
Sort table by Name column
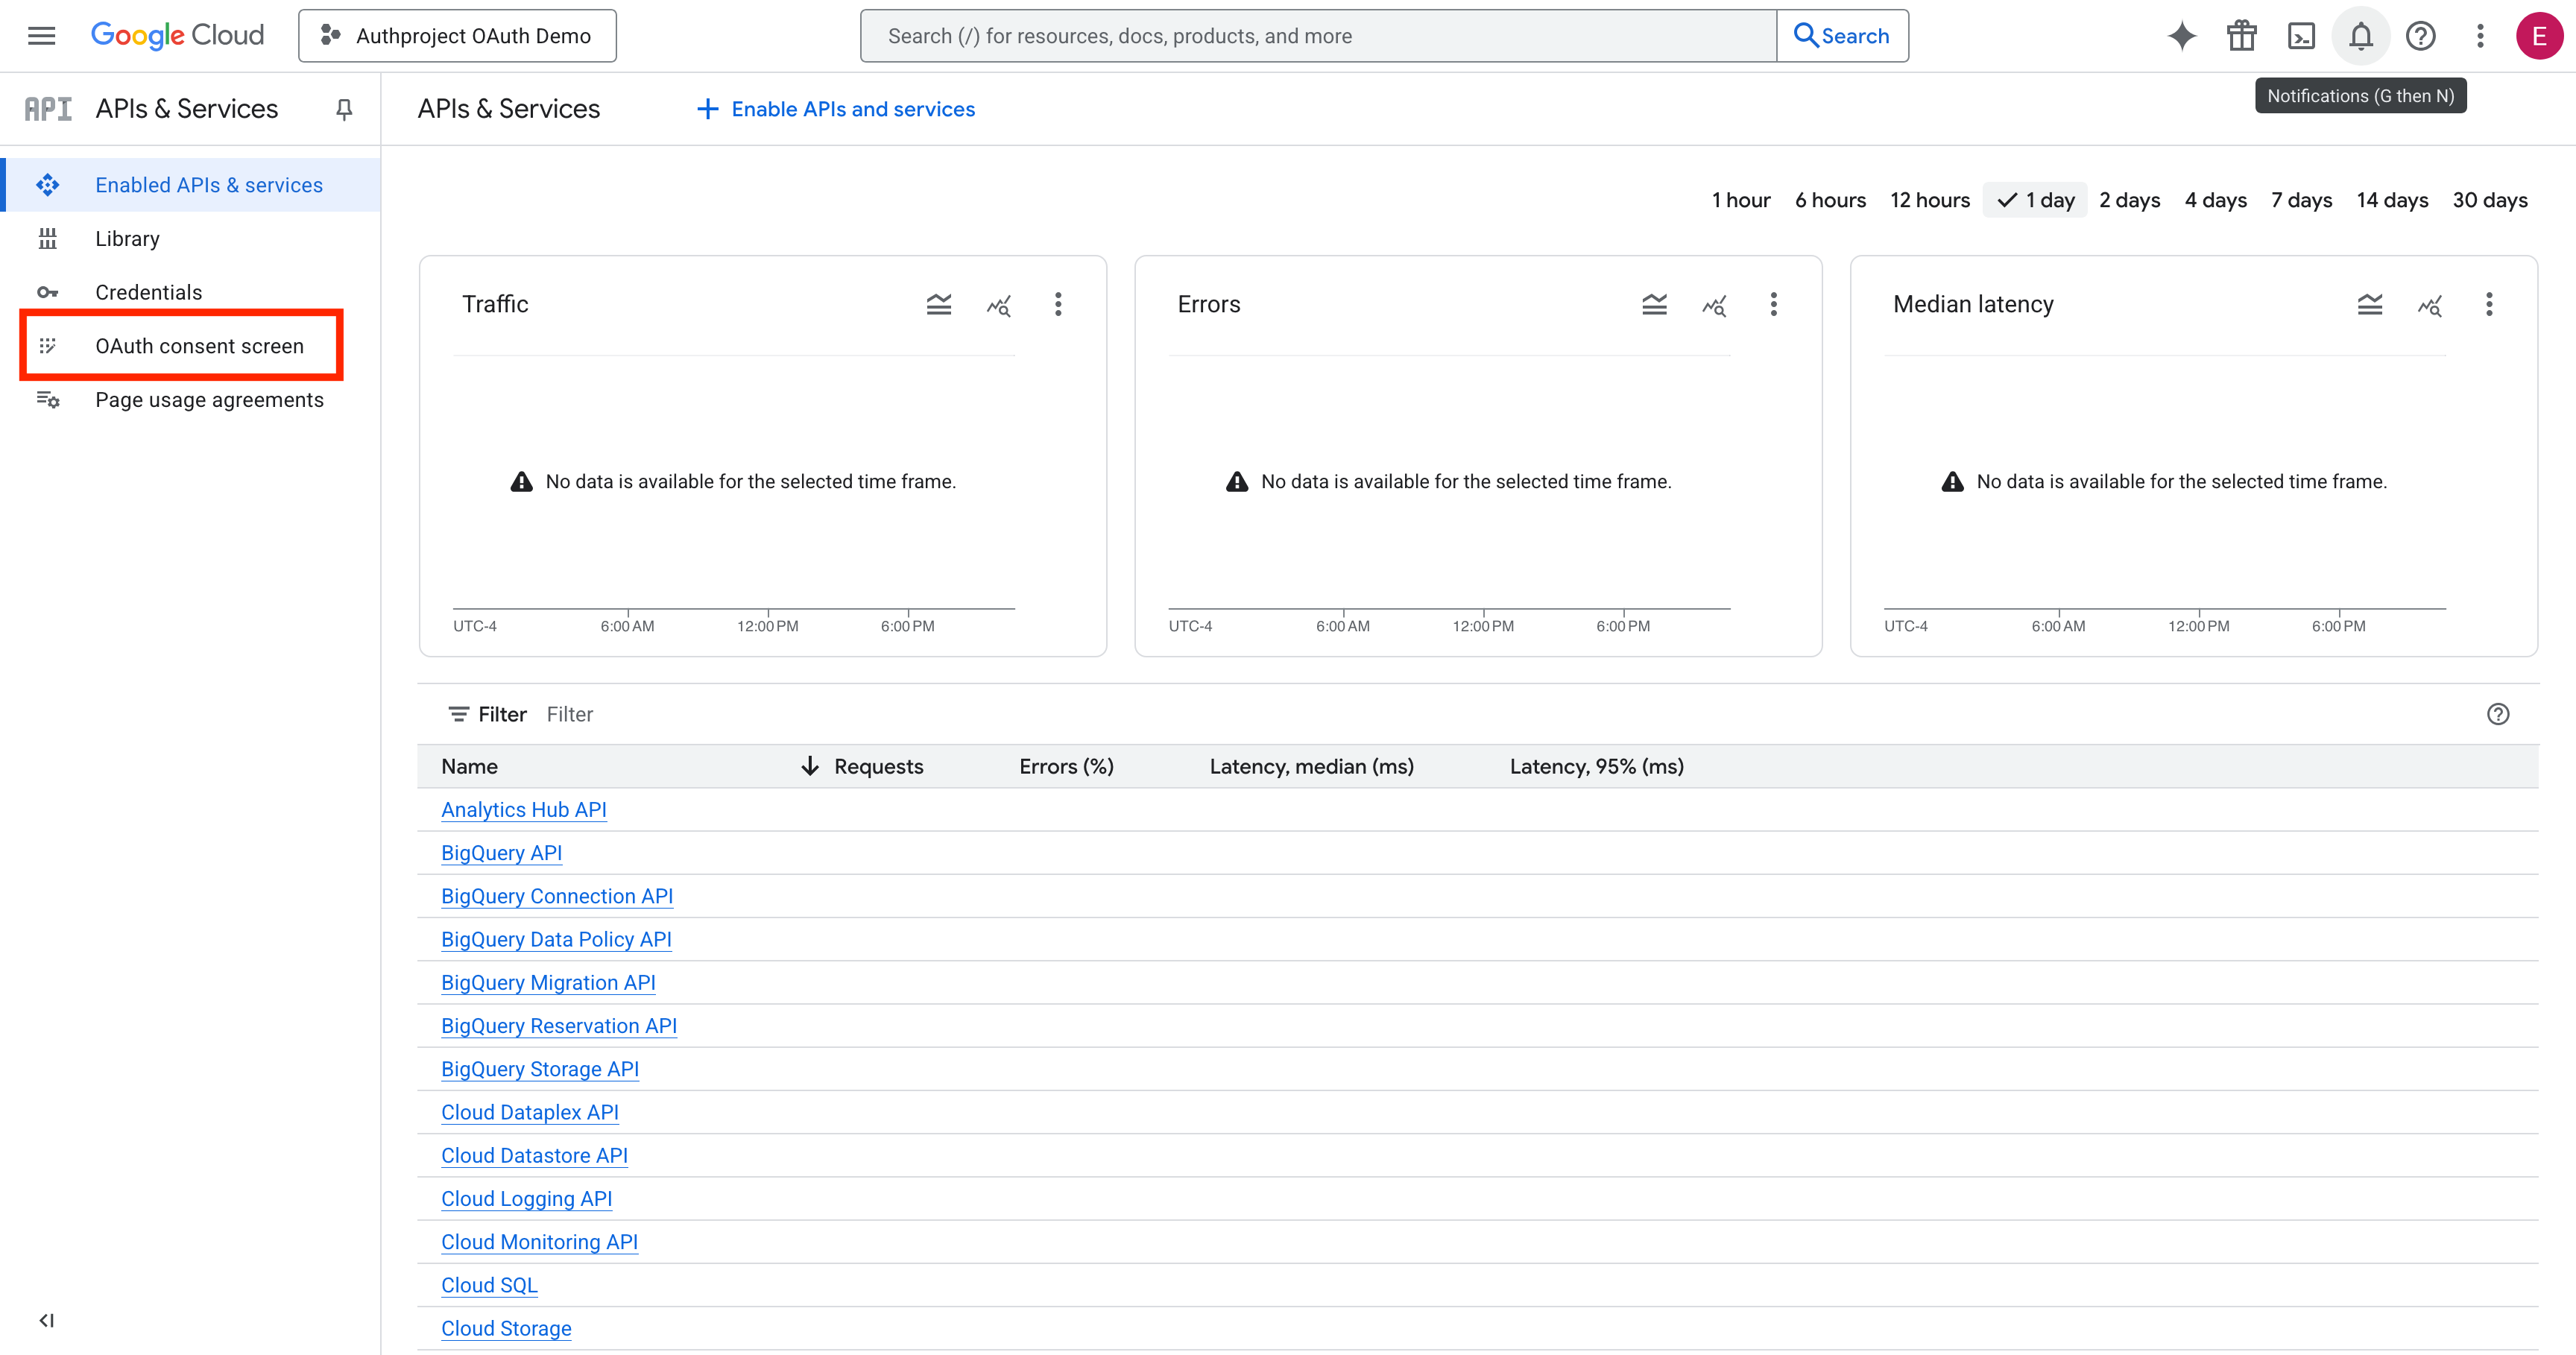(469, 766)
